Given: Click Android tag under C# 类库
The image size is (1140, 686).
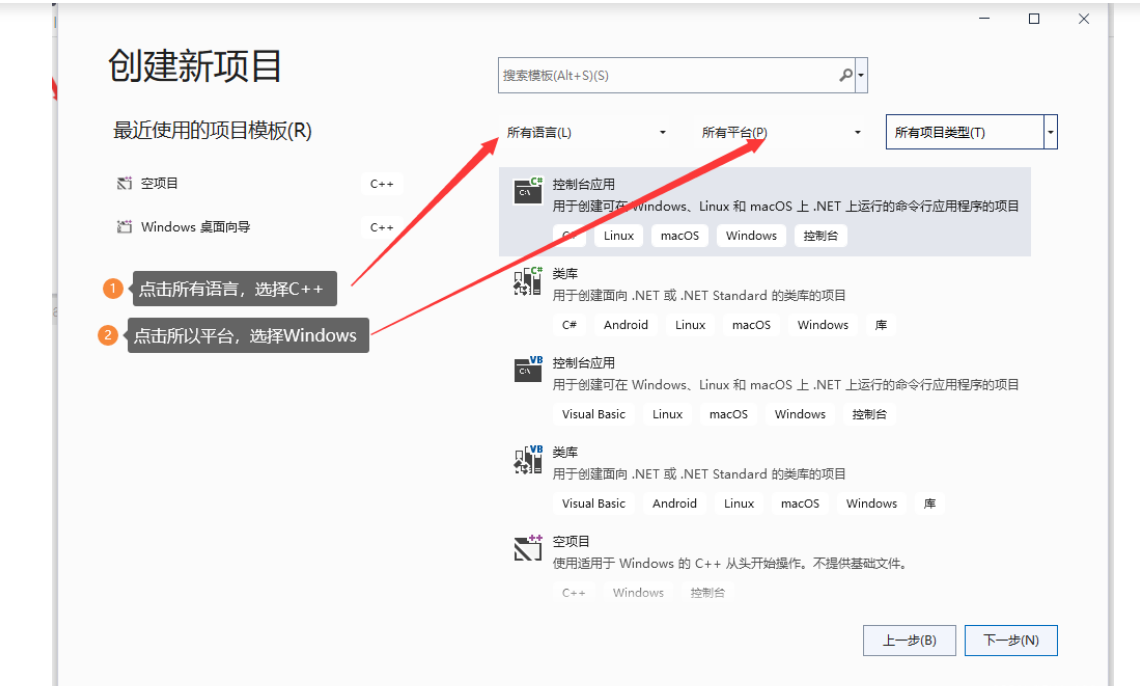Looking at the screenshot, I should (625, 325).
